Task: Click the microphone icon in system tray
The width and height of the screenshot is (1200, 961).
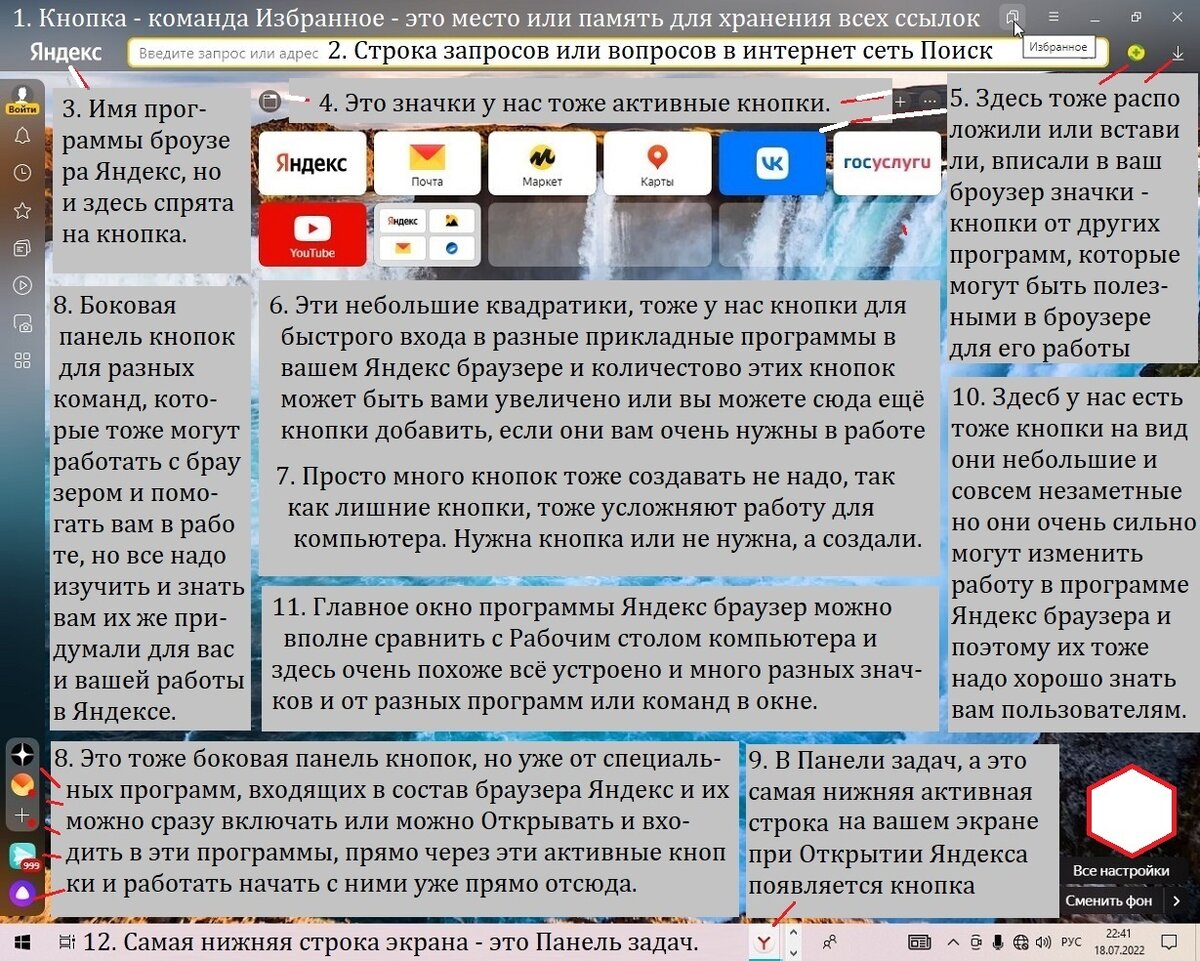Action: pyautogui.click(x=998, y=942)
